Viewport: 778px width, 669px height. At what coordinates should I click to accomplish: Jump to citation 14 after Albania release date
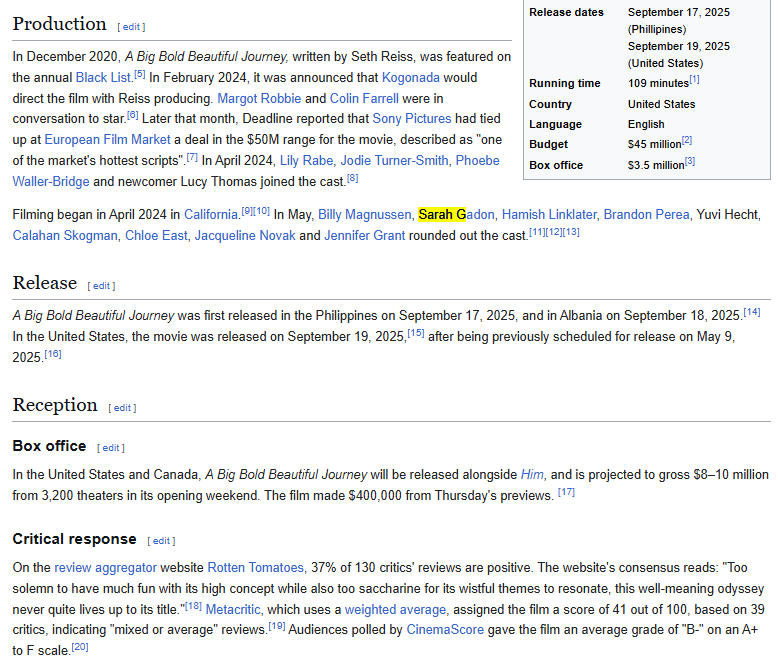point(752,312)
